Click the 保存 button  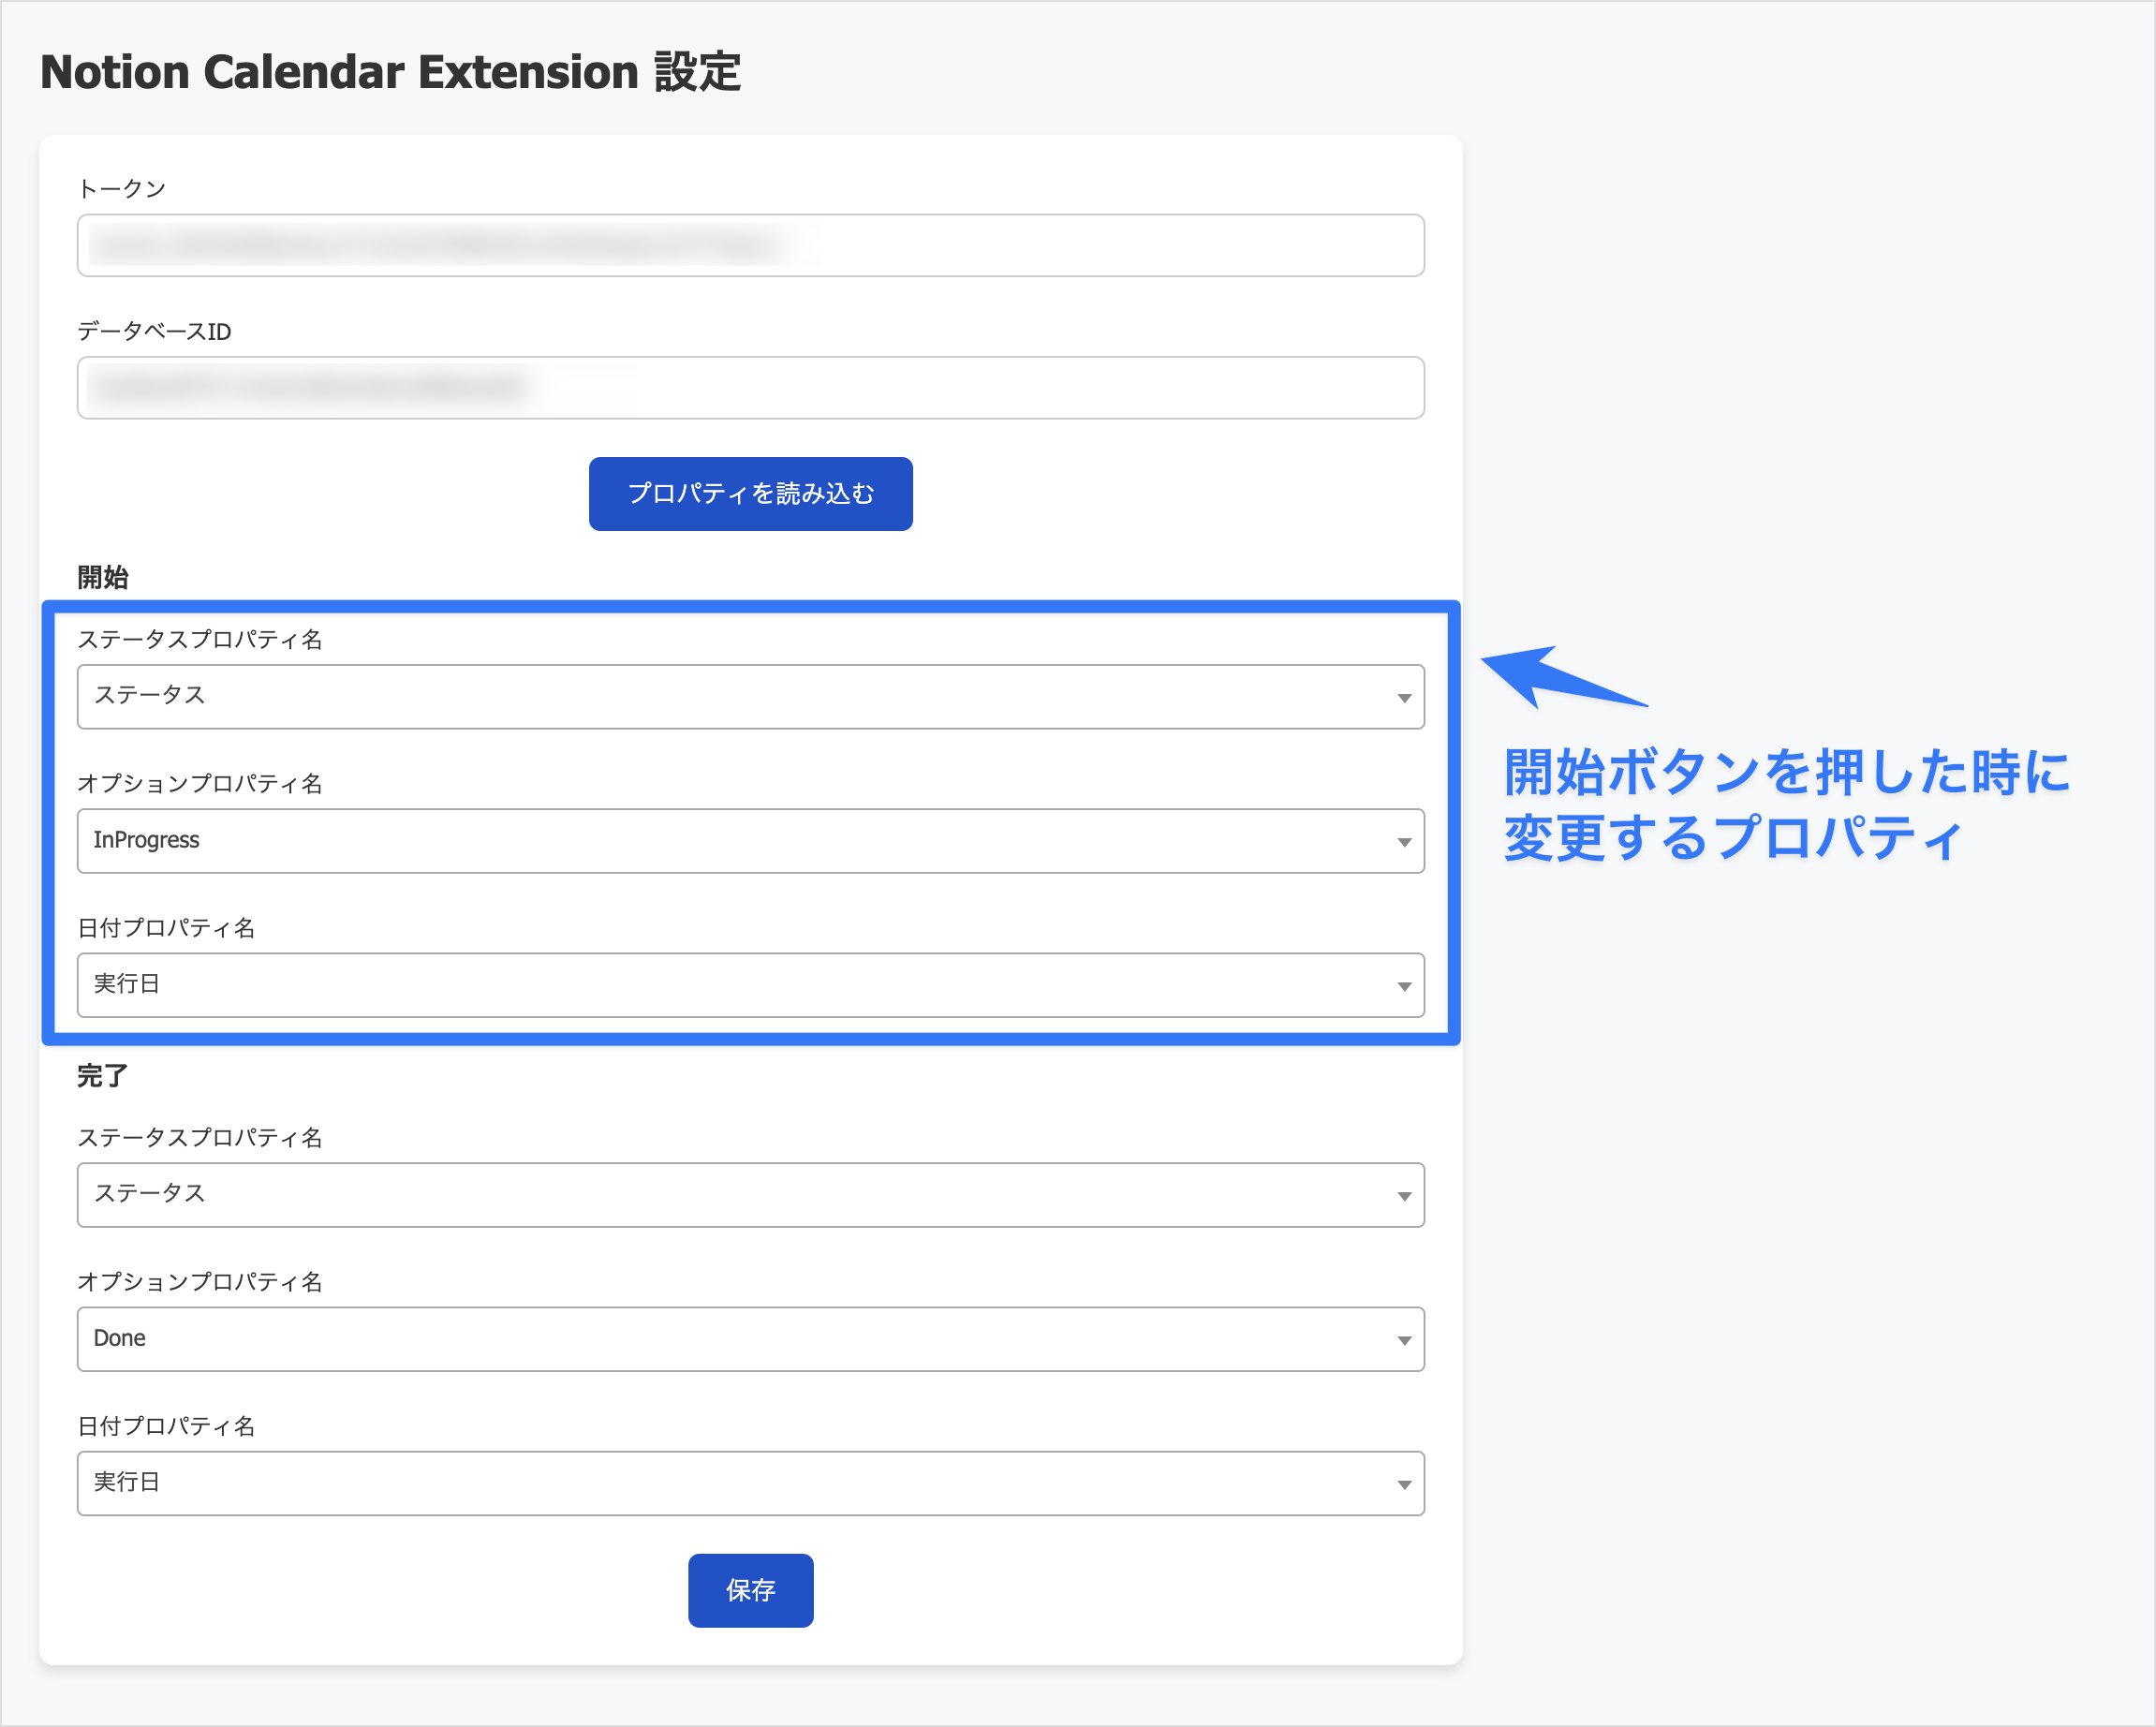point(750,1590)
